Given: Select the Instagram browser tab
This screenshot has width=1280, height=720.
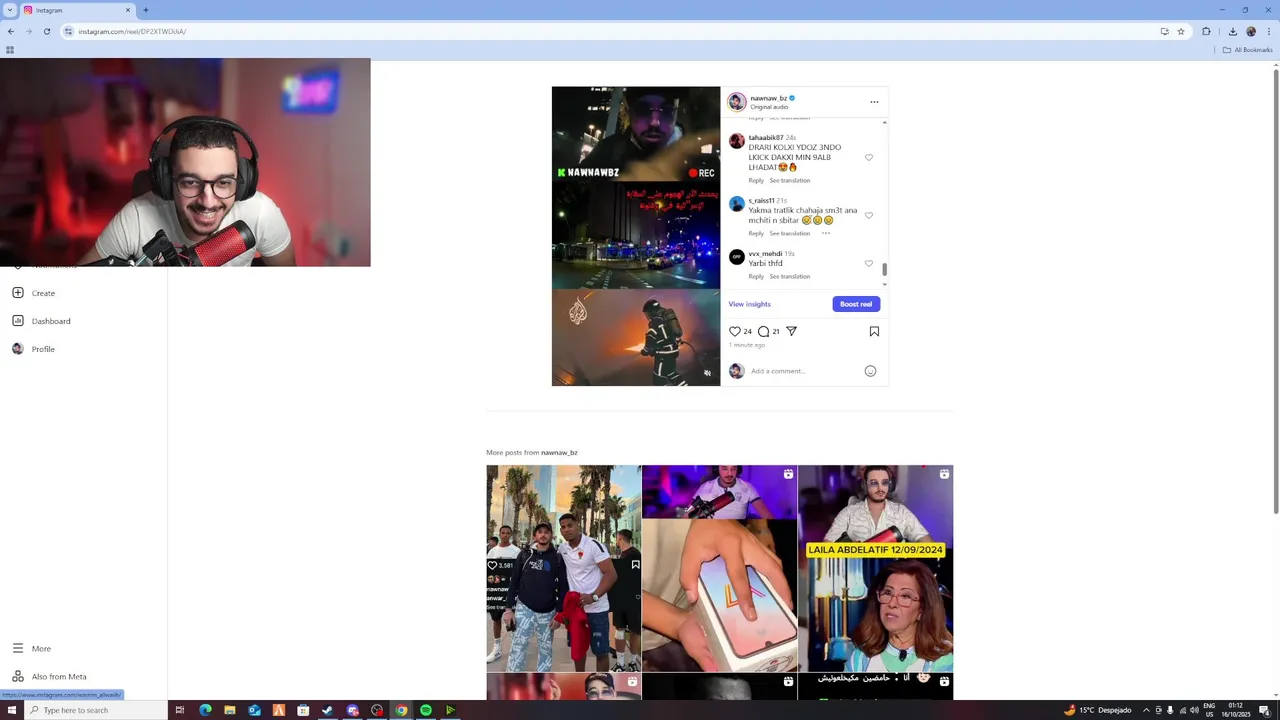Looking at the screenshot, I should [76, 10].
